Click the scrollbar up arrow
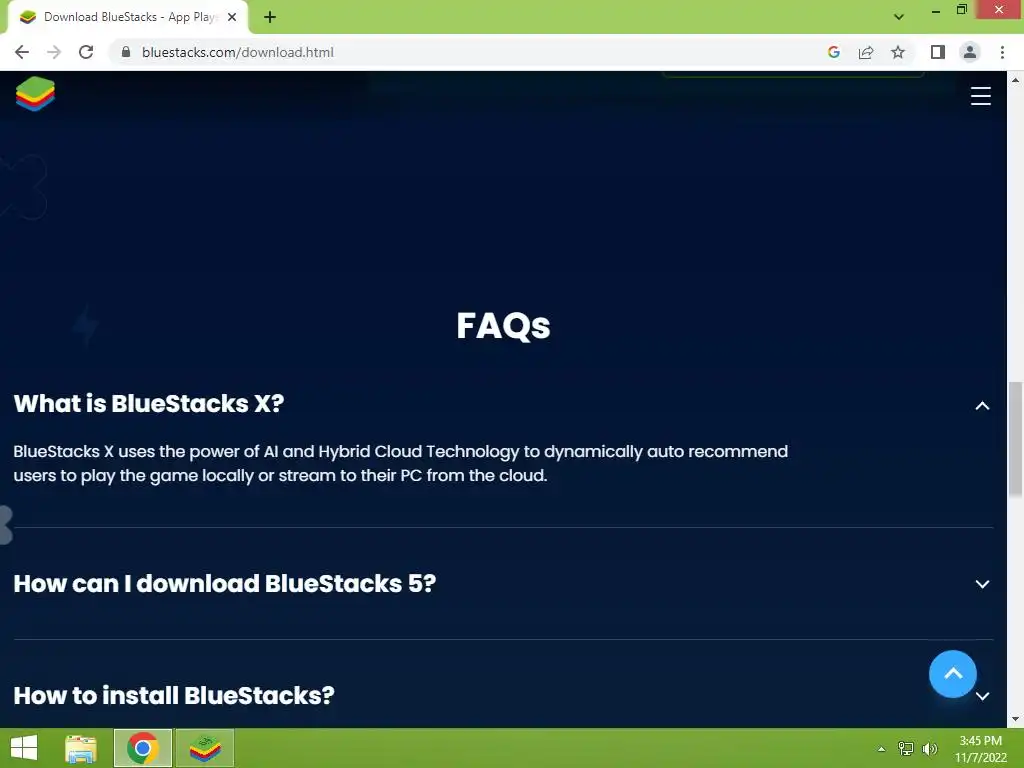Screen dimensions: 1024x768 click(x=1015, y=80)
